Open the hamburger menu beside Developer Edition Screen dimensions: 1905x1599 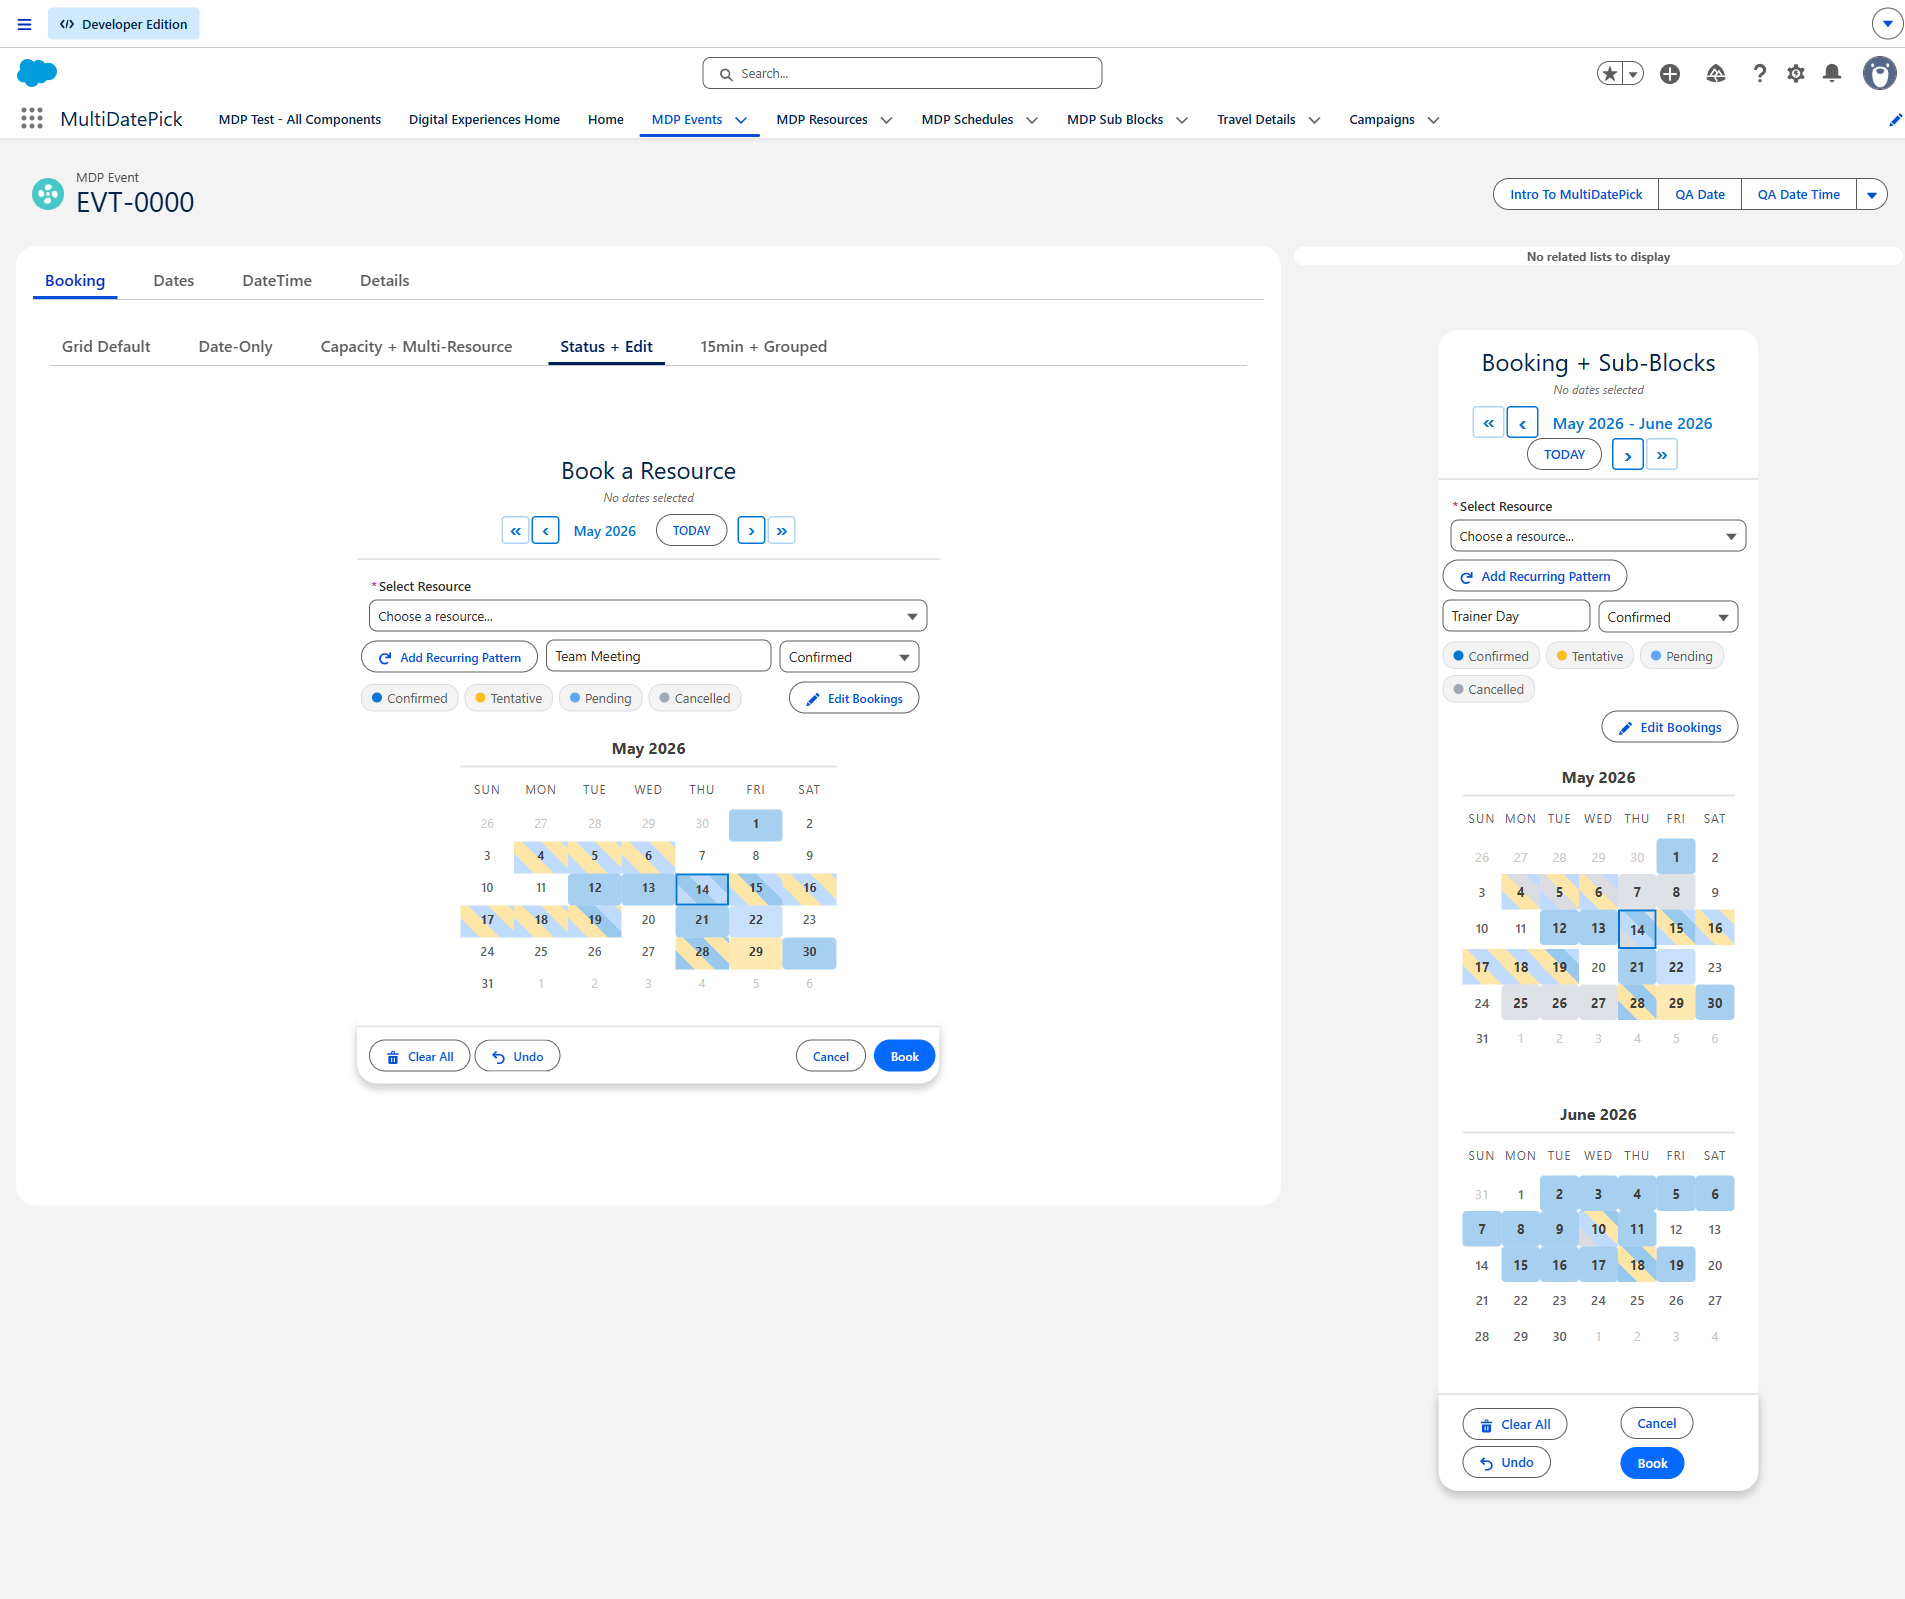point(24,24)
